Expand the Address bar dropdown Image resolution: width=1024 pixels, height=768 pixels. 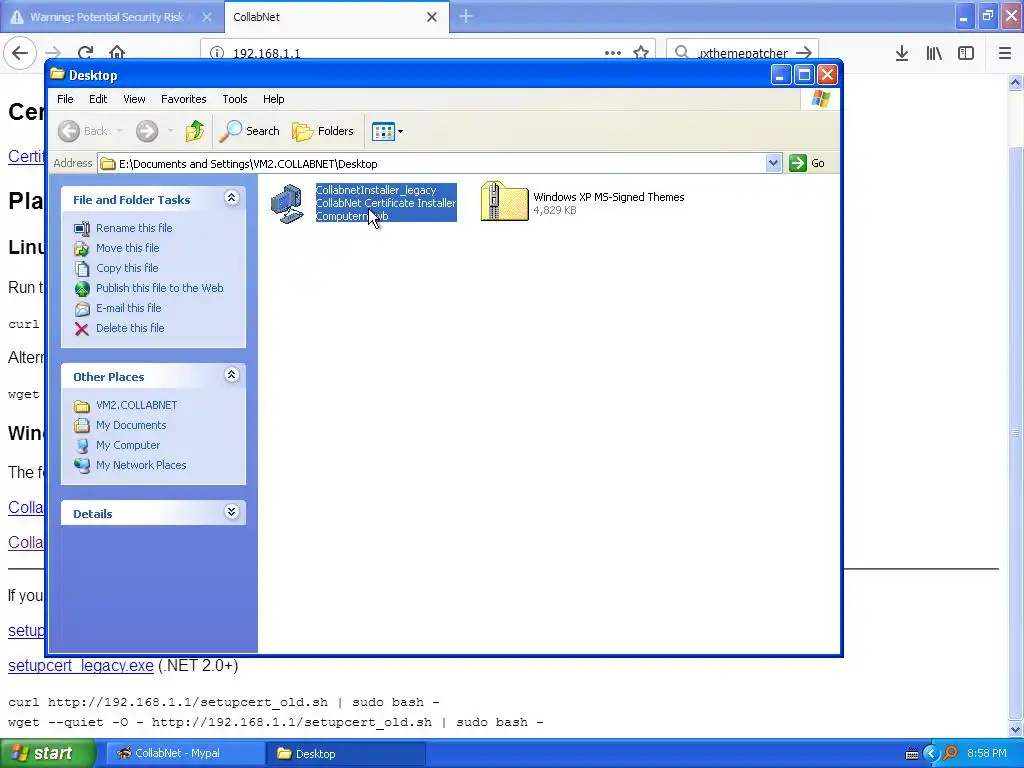click(773, 163)
